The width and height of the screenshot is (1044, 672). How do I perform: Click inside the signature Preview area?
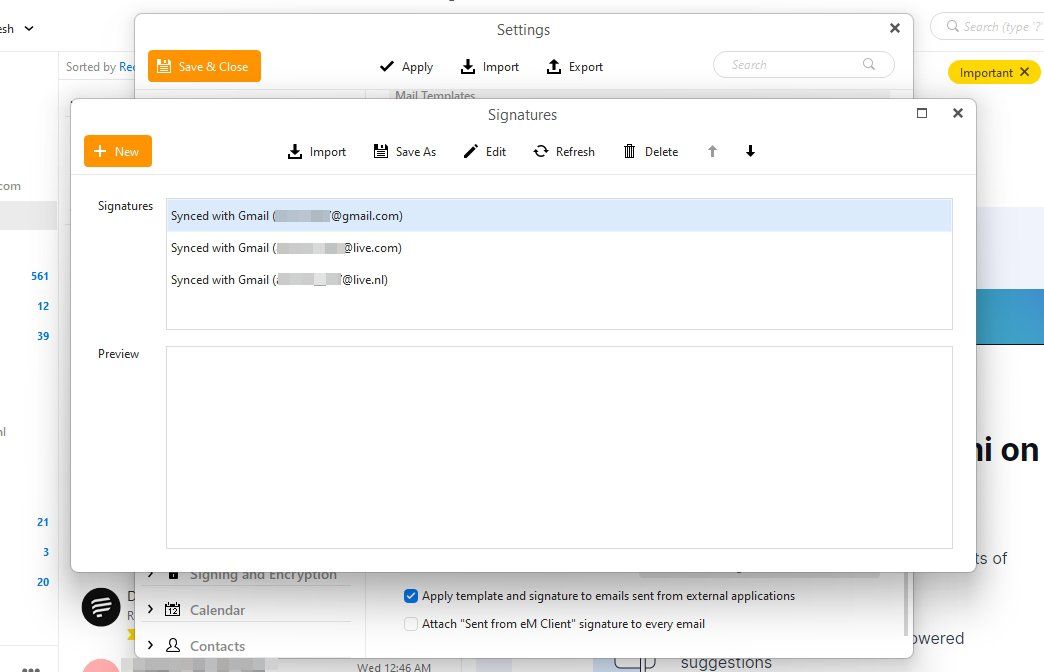(559, 448)
